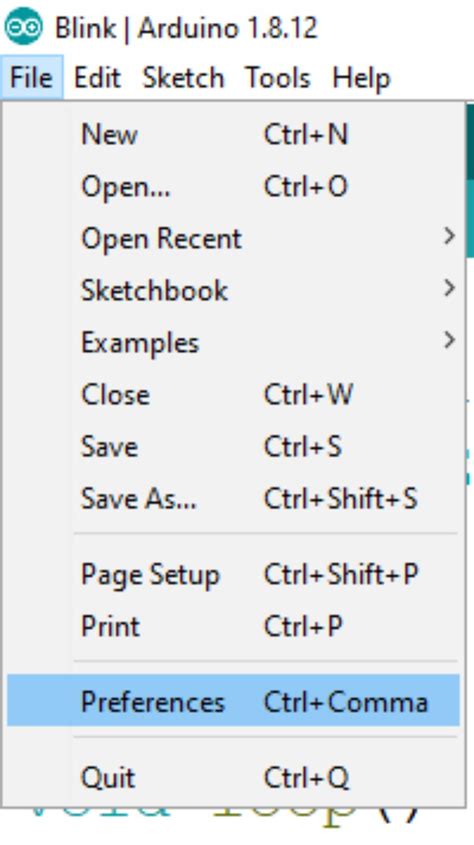This screenshot has width=474, height=845.
Task: Select New from the File menu
Action: (233, 134)
